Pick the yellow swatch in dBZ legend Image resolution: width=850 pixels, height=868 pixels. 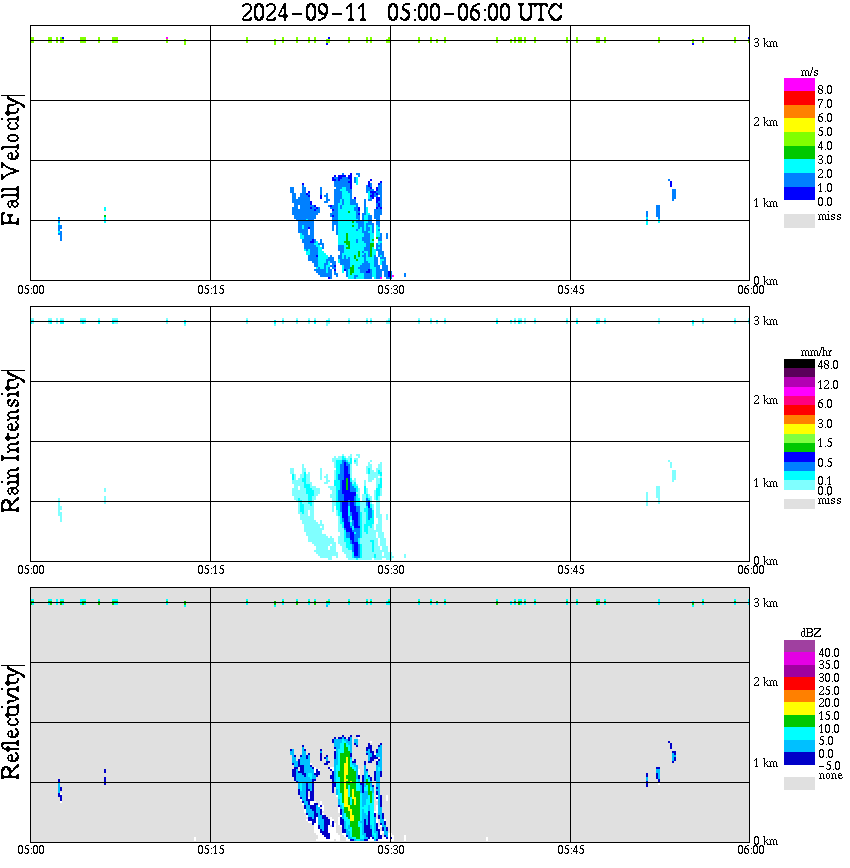click(x=799, y=709)
